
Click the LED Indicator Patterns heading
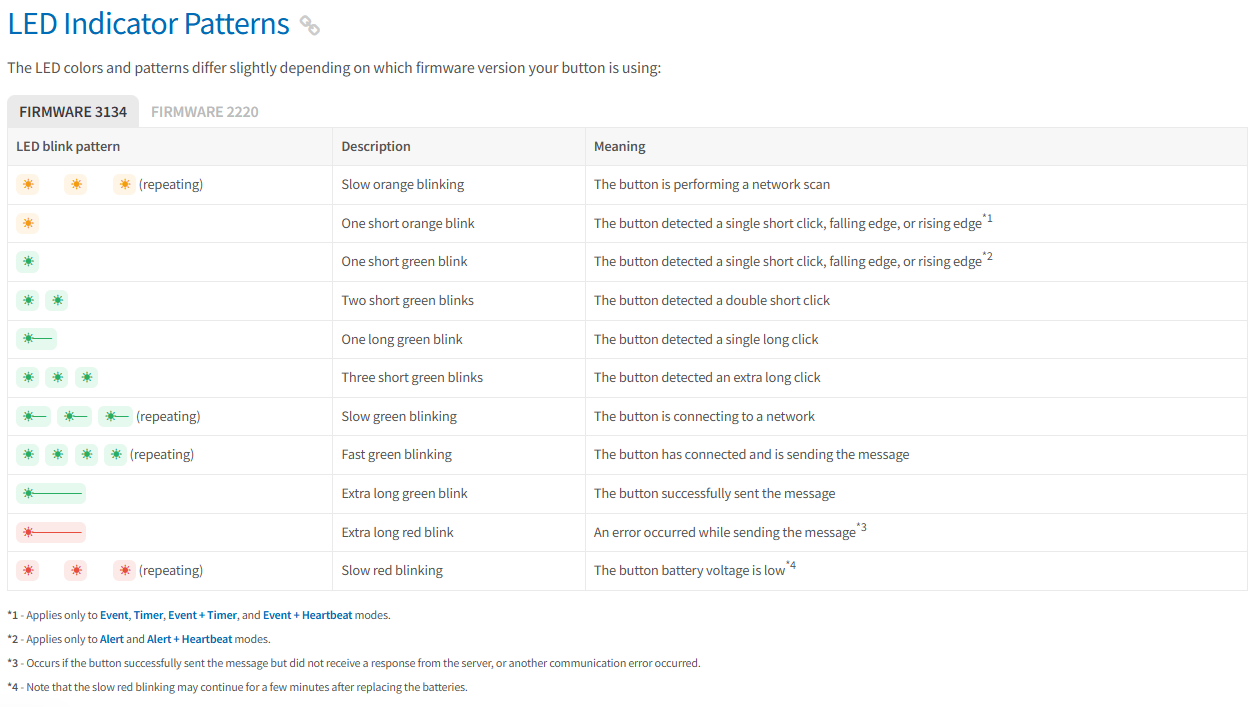point(149,24)
